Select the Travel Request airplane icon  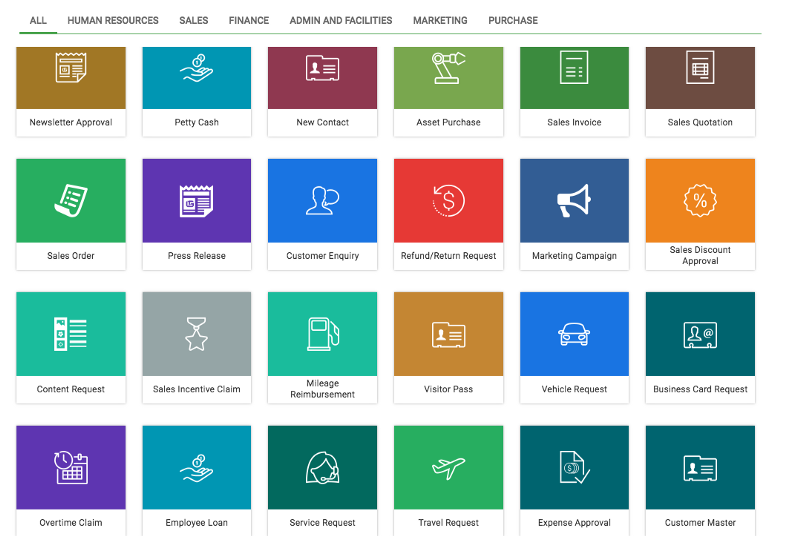coord(448,467)
